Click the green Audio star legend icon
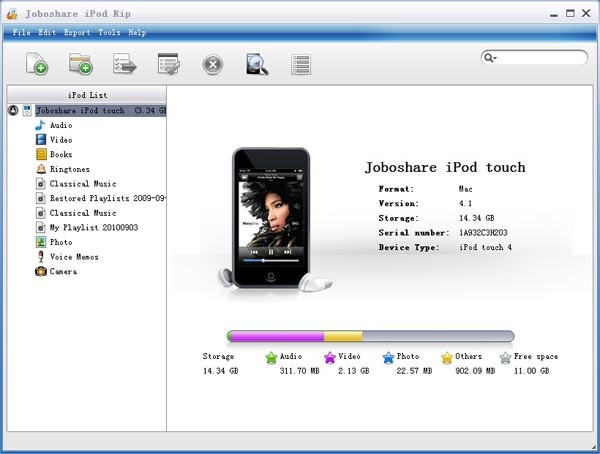 (271, 358)
